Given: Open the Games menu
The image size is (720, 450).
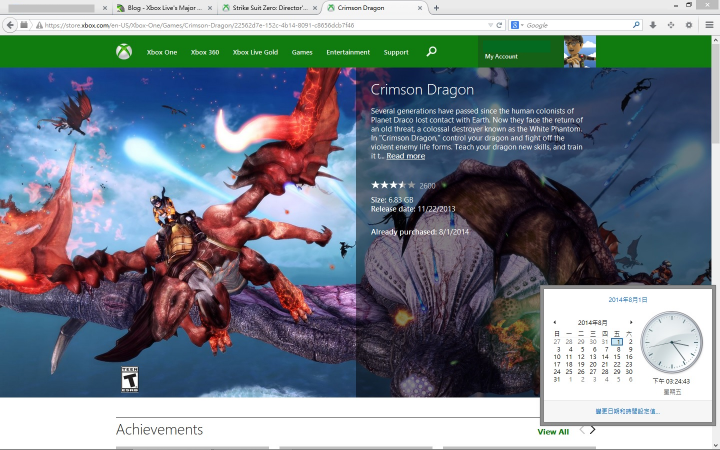Looking at the screenshot, I should pos(302,52).
